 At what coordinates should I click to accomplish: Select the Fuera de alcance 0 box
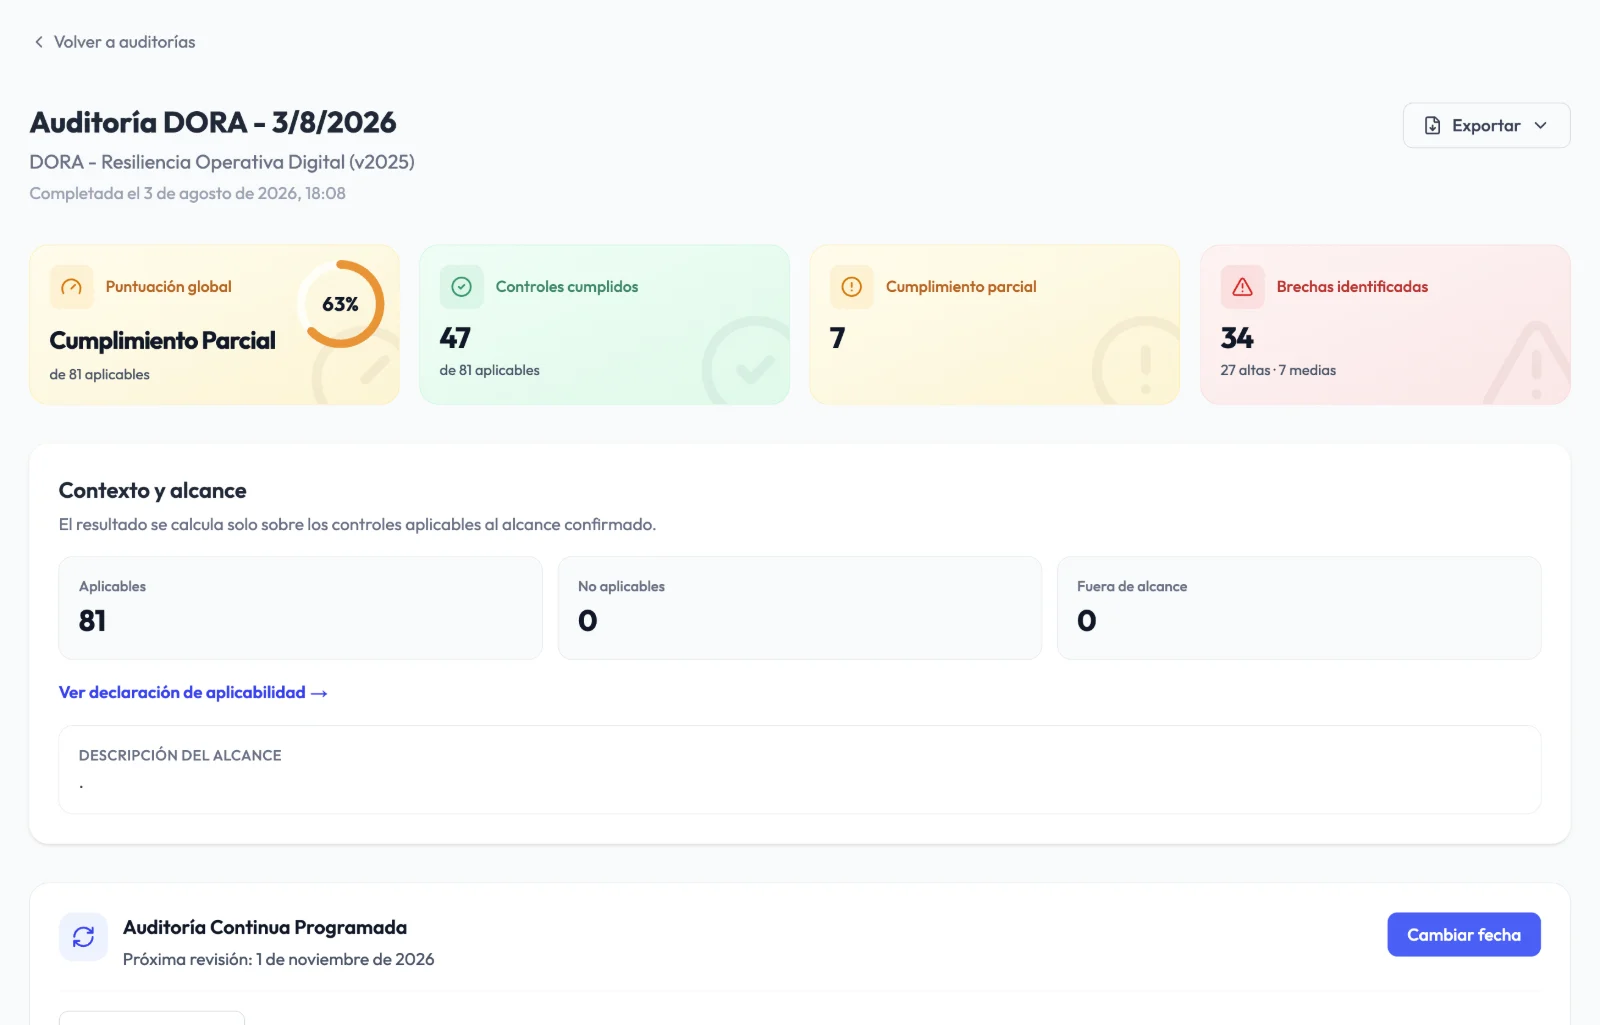point(1299,608)
